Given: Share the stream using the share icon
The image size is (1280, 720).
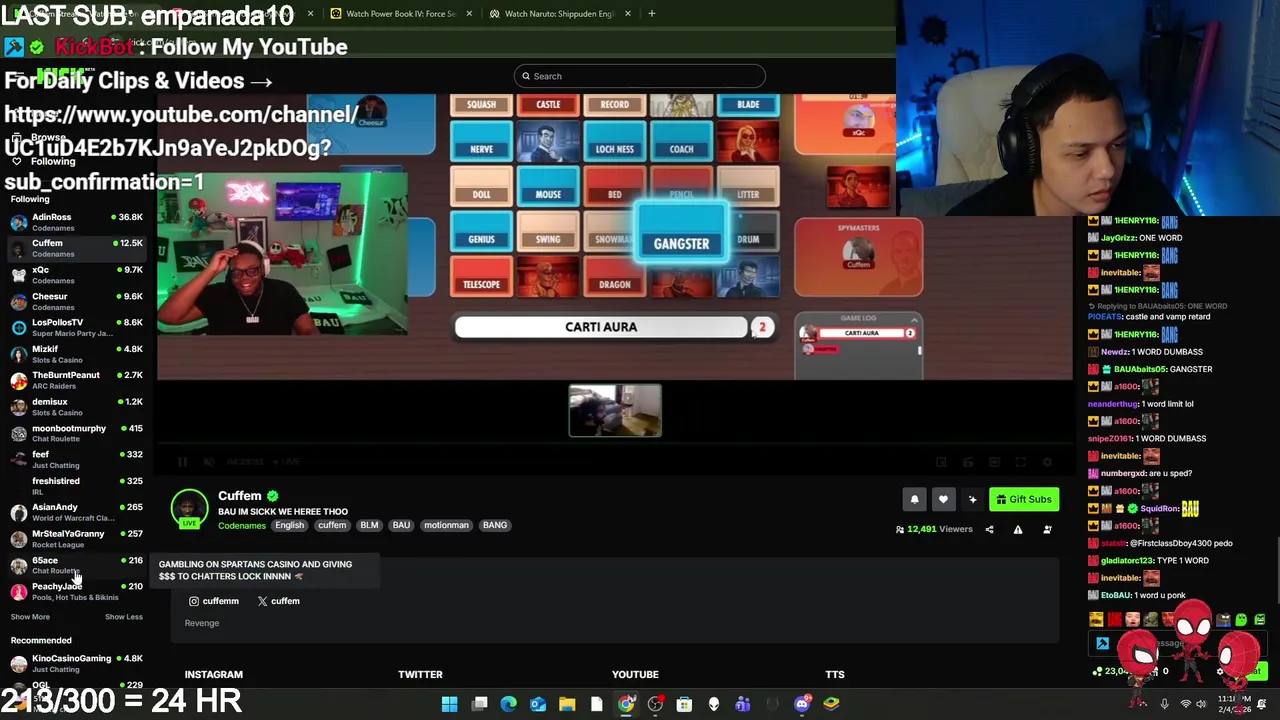Looking at the screenshot, I should (x=989, y=529).
